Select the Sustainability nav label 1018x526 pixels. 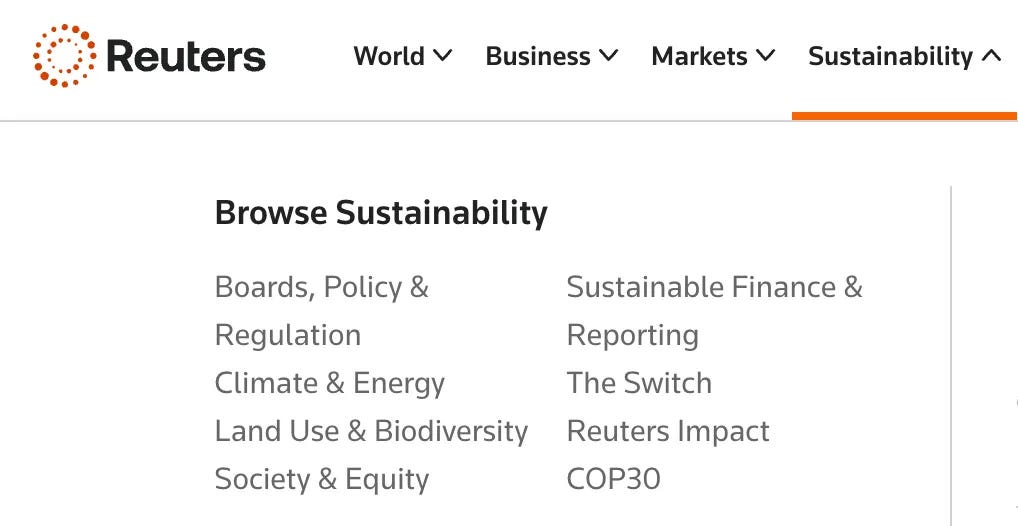[x=891, y=57]
